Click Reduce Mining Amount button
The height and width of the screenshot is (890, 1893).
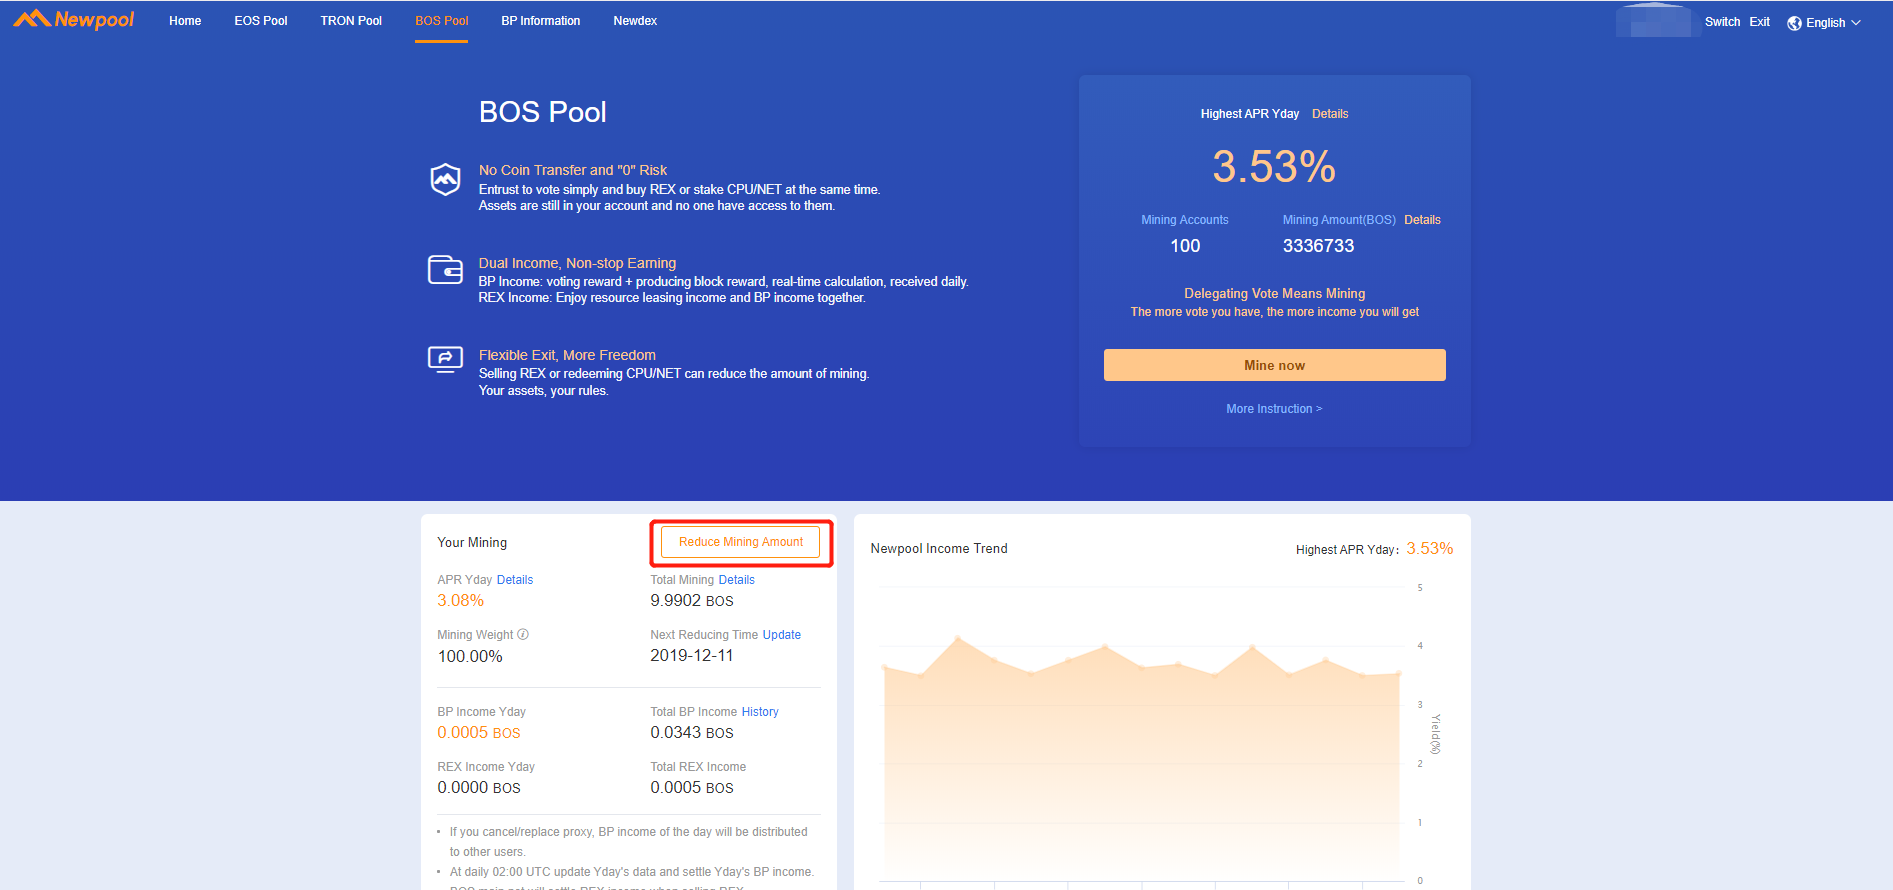pyautogui.click(x=741, y=542)
